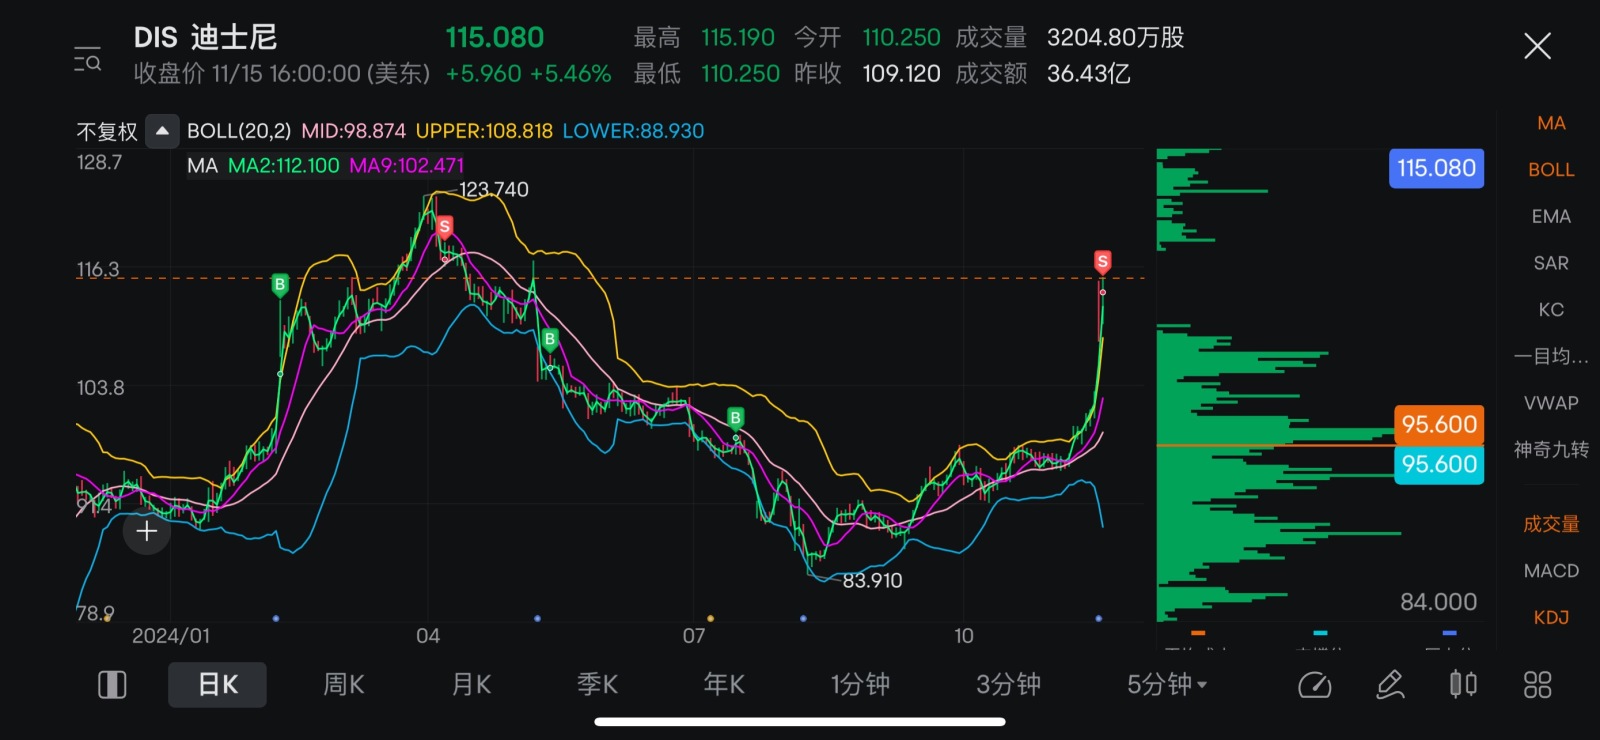Open the stock search list icon

pos(87,59)
